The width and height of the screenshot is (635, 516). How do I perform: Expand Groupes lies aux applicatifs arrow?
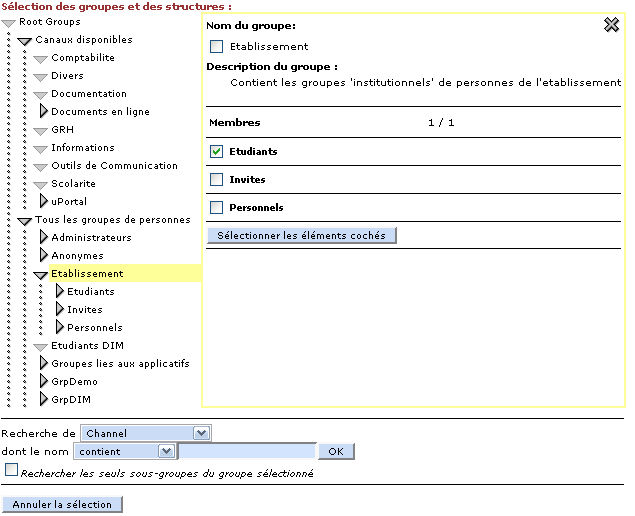pos(43,364)
